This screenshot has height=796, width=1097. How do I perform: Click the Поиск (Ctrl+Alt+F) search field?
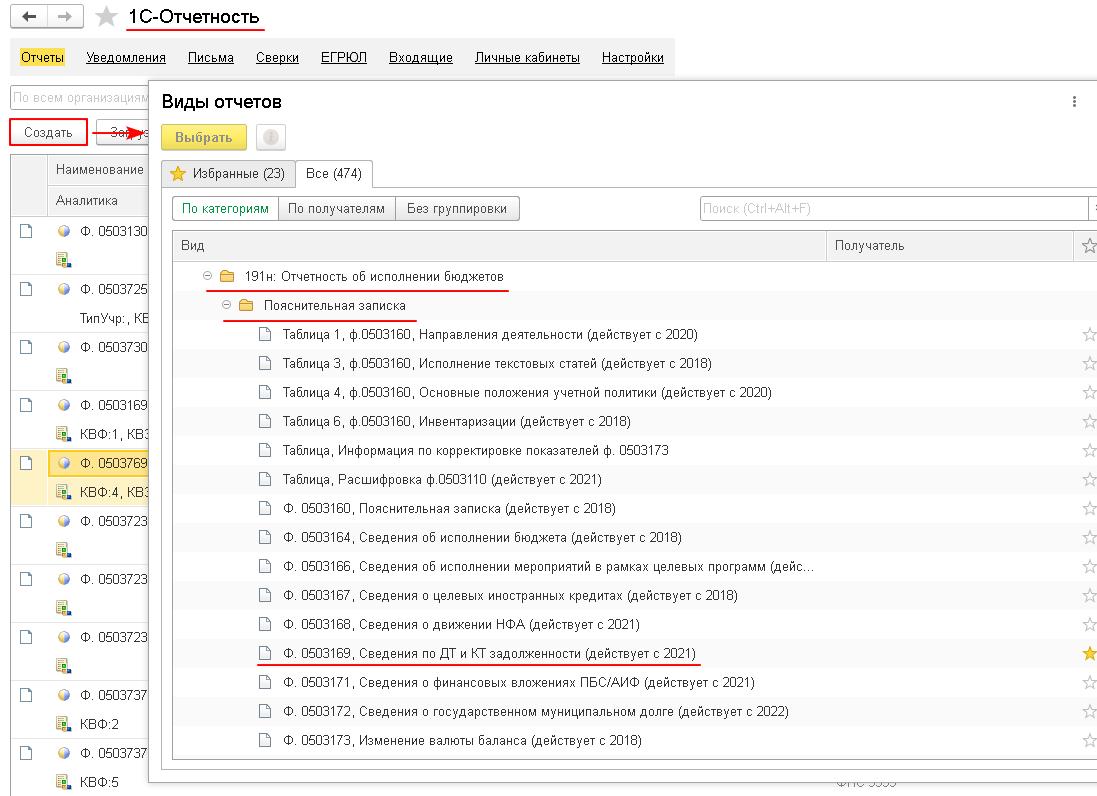893,208
